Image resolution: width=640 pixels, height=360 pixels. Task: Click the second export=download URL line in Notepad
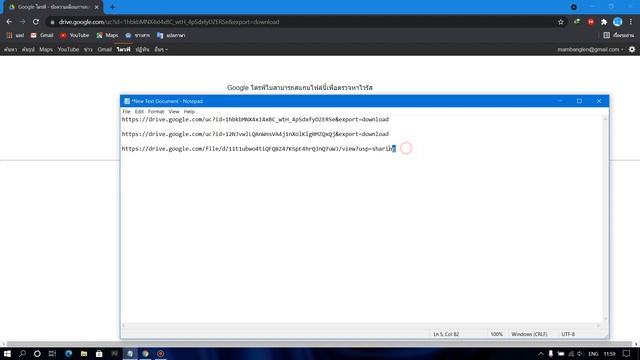pos(255,134)
